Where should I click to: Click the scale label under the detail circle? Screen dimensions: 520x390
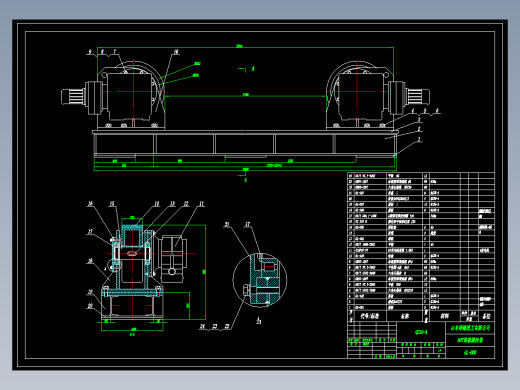(259, 320)
